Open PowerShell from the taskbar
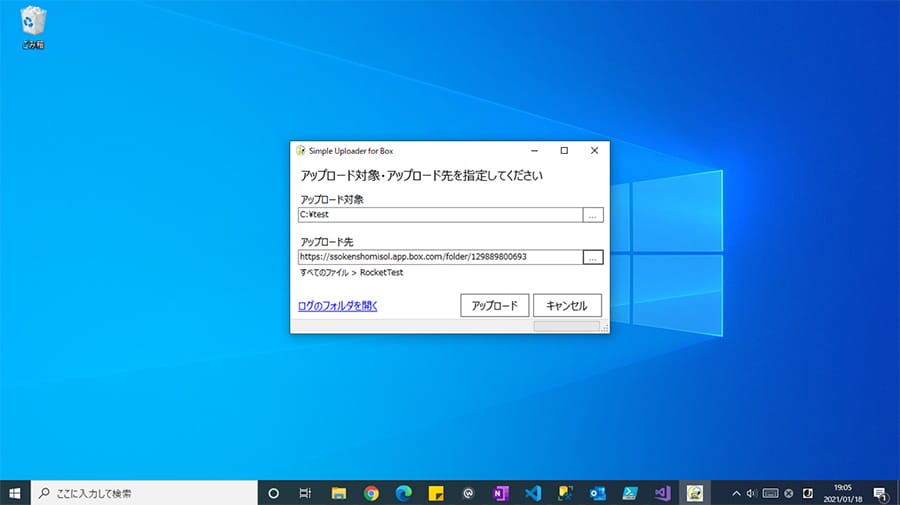The width and height of the screenshot is (900, 505). 629,493
